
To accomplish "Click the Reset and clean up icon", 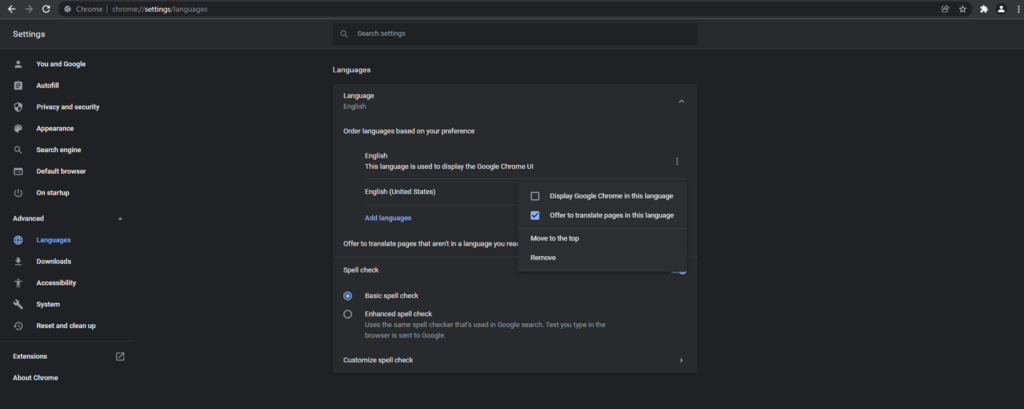I will point(18,325).
